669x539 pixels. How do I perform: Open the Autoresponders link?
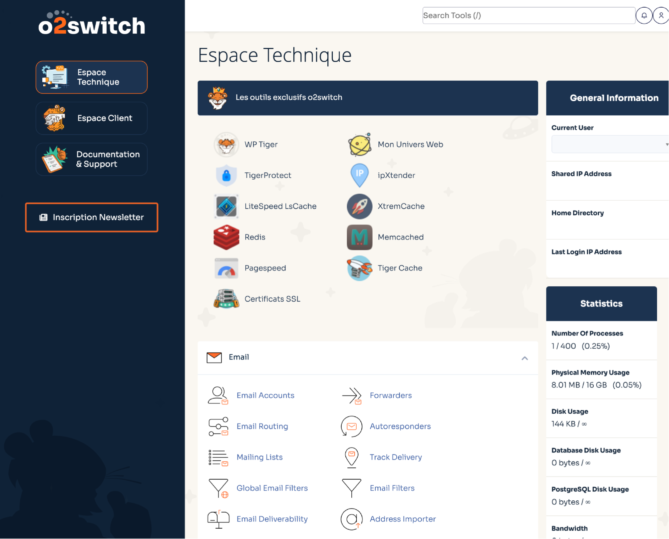click(x=400, y=426)
